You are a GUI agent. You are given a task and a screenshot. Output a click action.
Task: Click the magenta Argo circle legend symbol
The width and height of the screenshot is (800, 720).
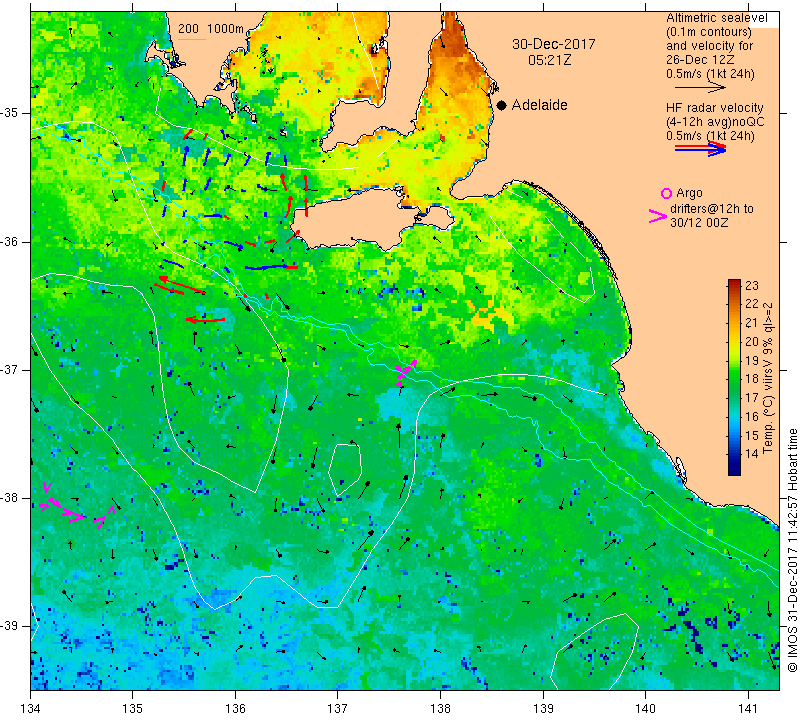(666, 193)
